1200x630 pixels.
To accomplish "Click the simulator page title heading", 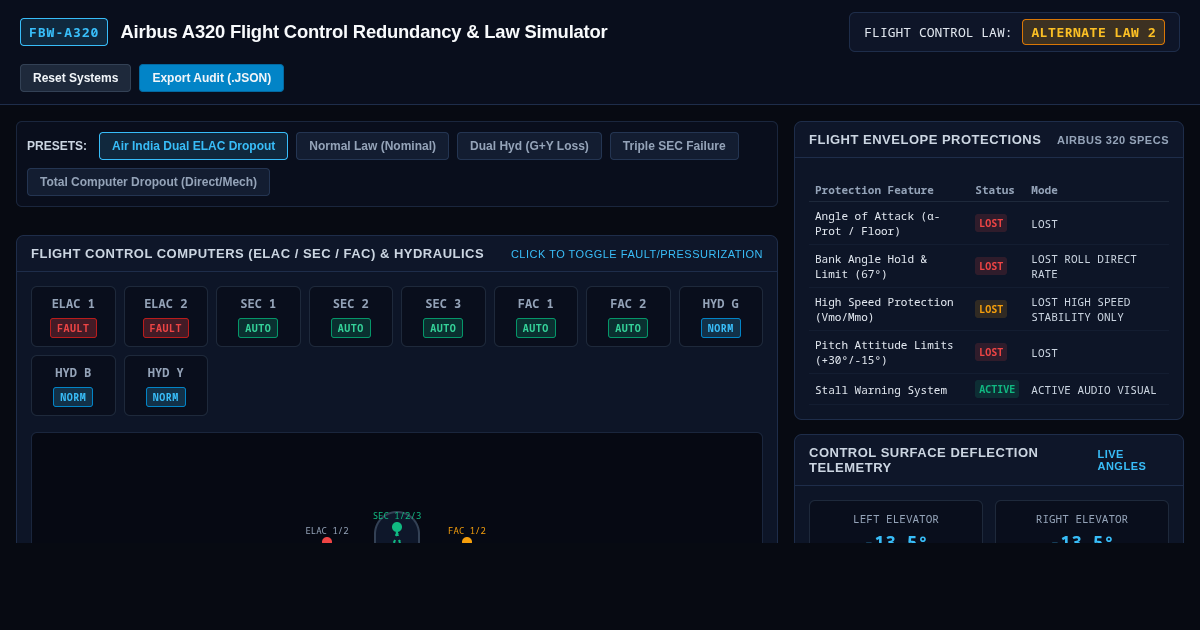I will (364, 32).
